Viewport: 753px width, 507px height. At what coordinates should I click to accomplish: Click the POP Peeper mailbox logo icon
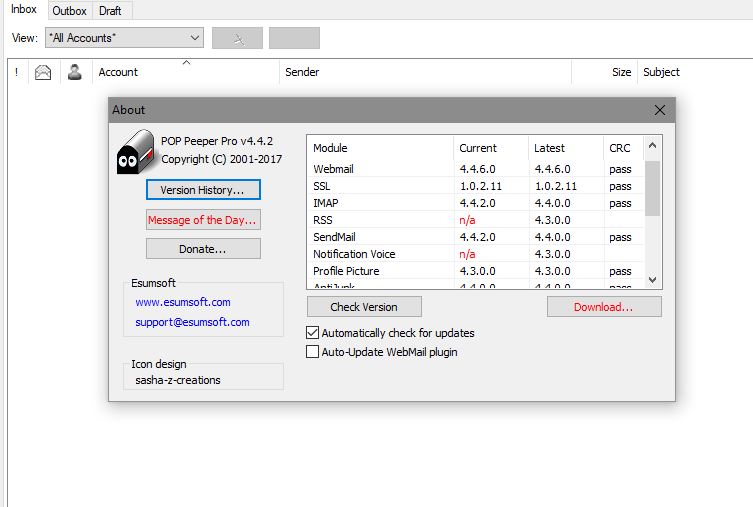point(135,152)
